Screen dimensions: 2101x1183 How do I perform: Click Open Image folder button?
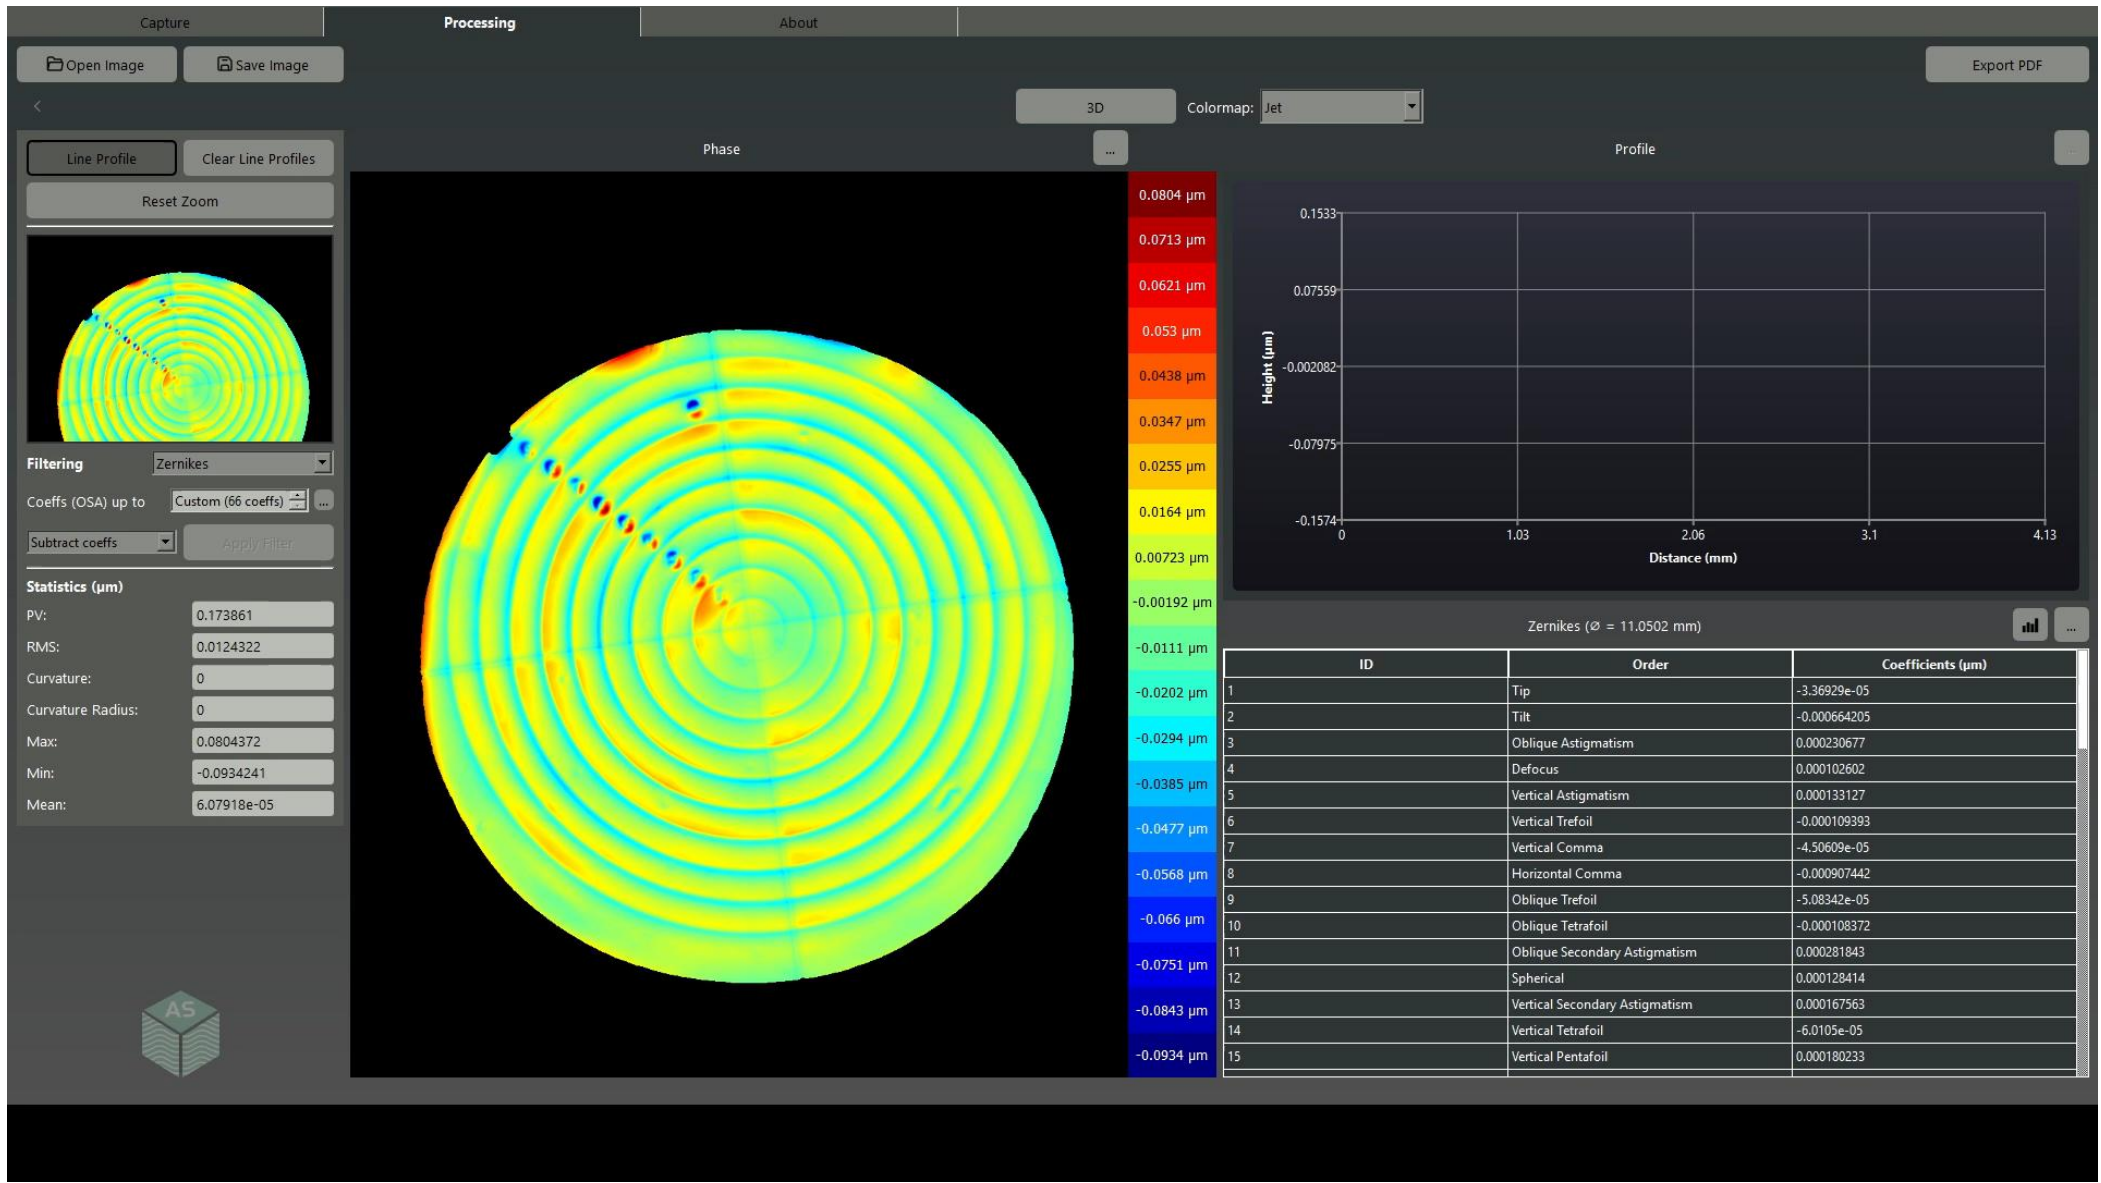pyautogui.click(x=96, y=65)
